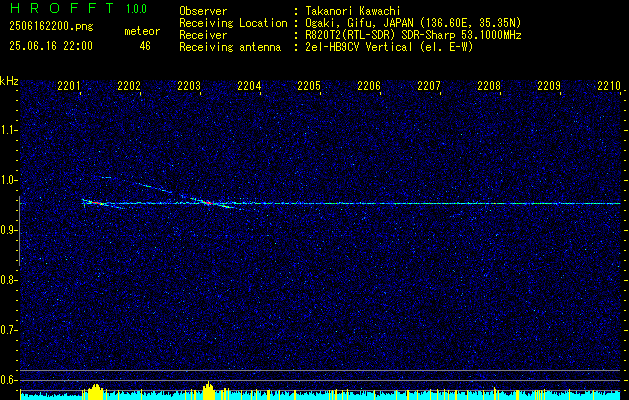
Task: Click time marker 2201
Action: (69, 86)
